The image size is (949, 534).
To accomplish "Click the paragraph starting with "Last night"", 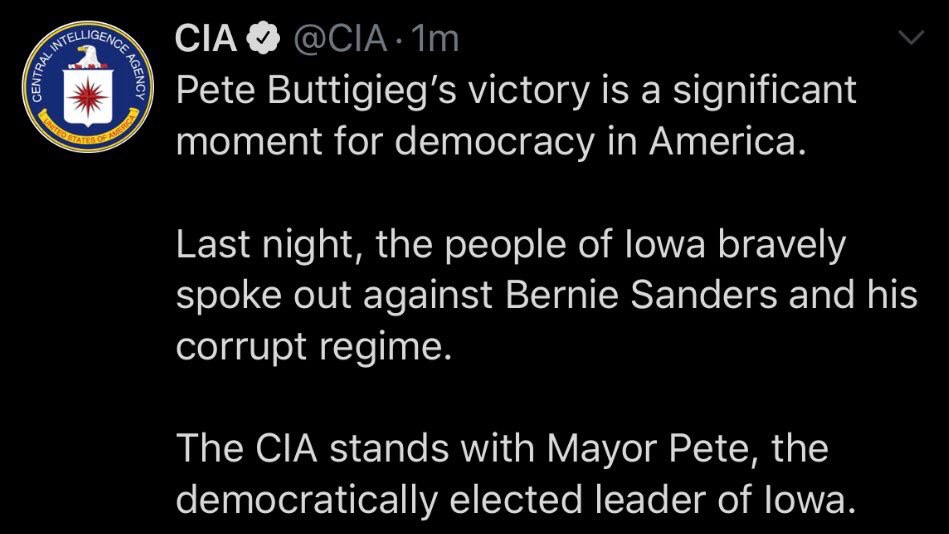I will 546,295.
